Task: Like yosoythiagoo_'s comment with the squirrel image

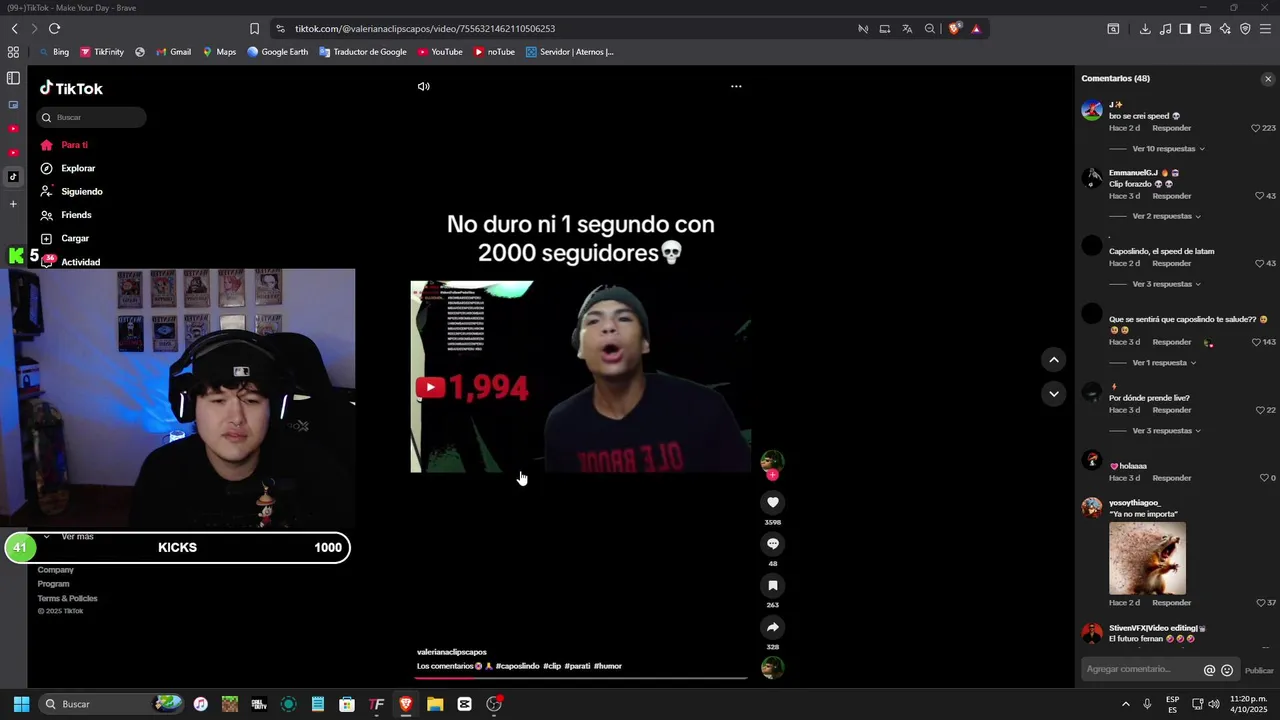Action: click(1260, 603)
